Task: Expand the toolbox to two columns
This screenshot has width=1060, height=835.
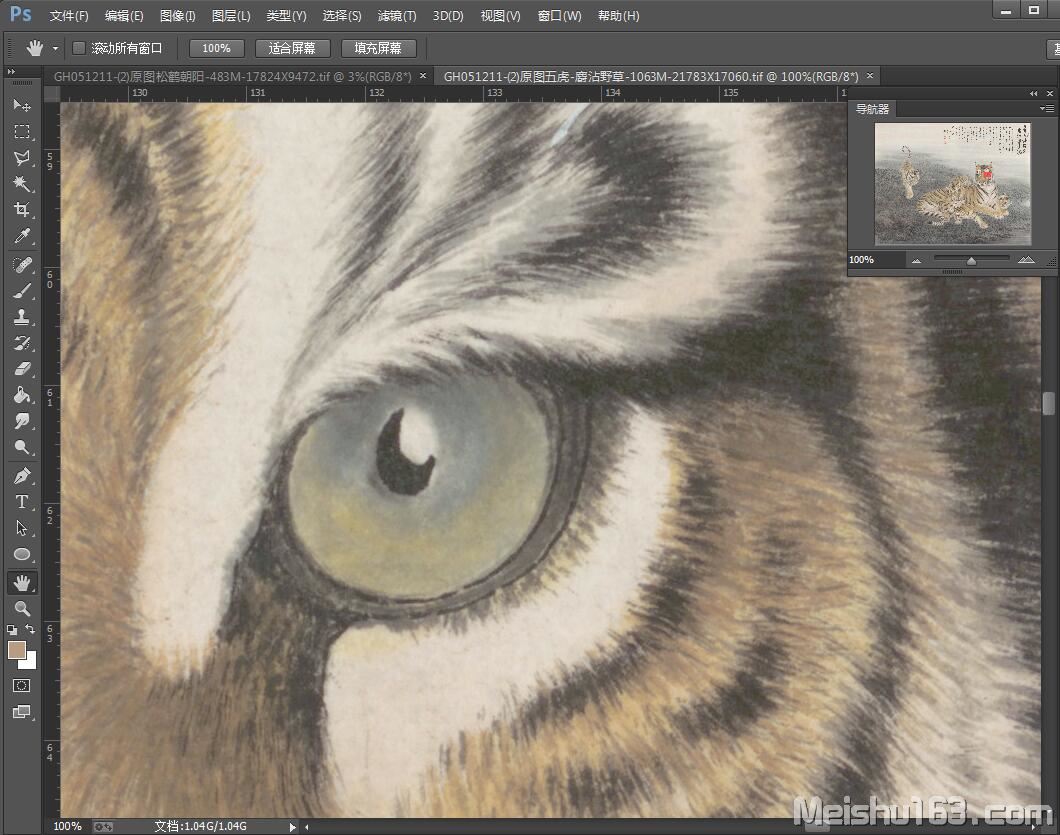Action: coord(11,71)
